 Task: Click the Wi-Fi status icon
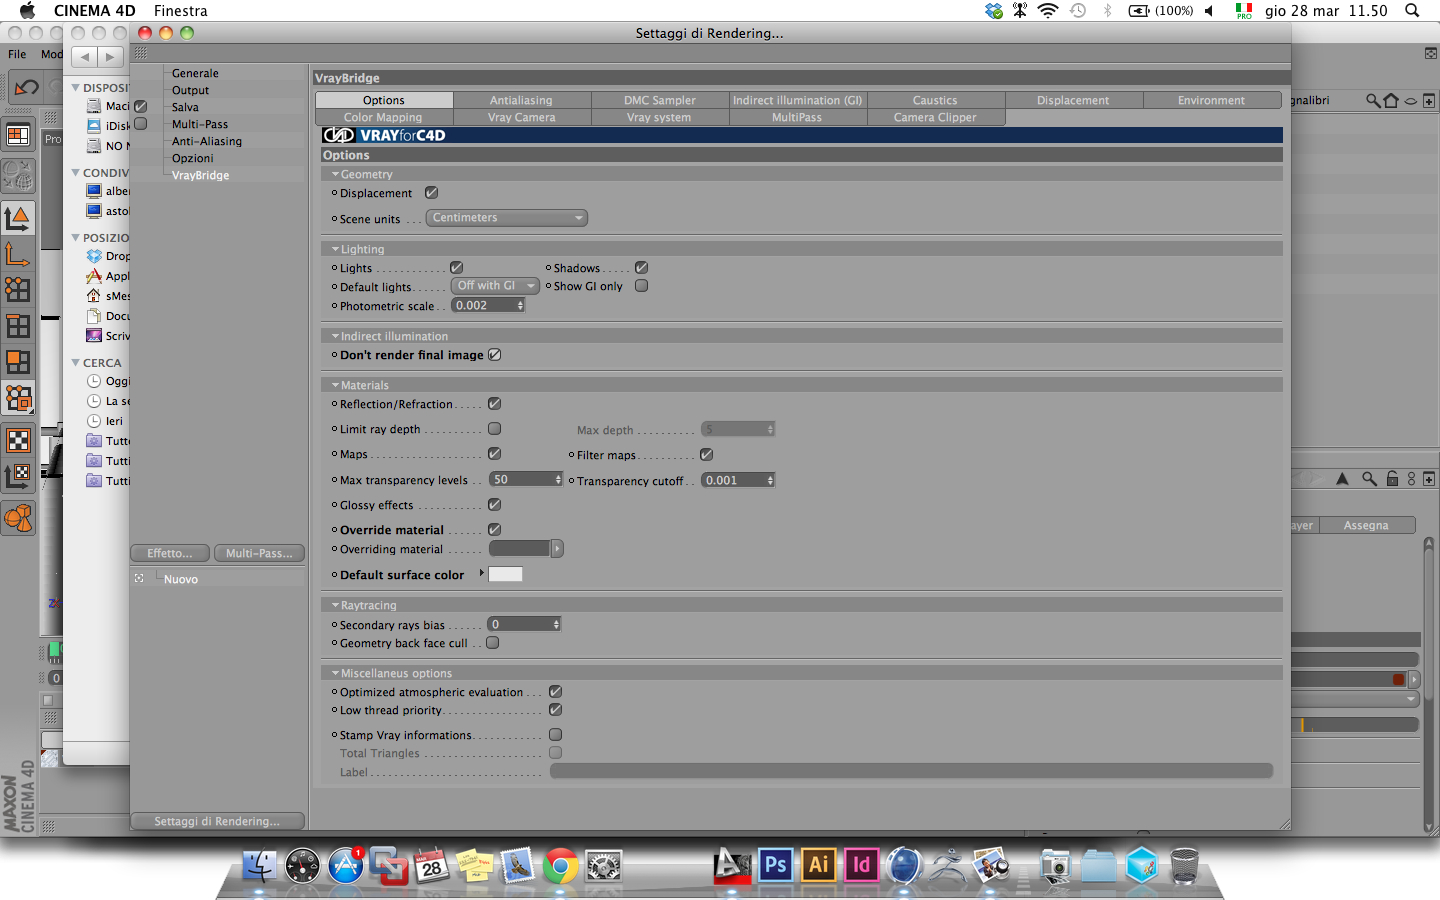pyautogui.click(x=1048, y=11)
